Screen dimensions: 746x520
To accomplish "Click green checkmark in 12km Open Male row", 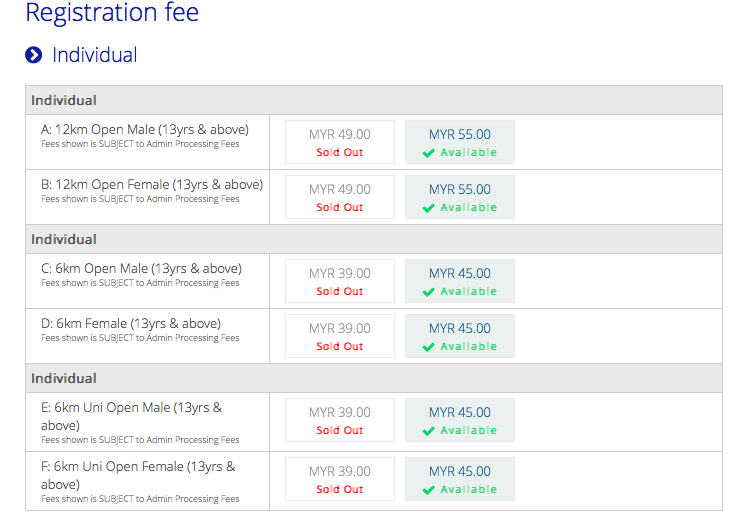I will (x=429, y=153).
